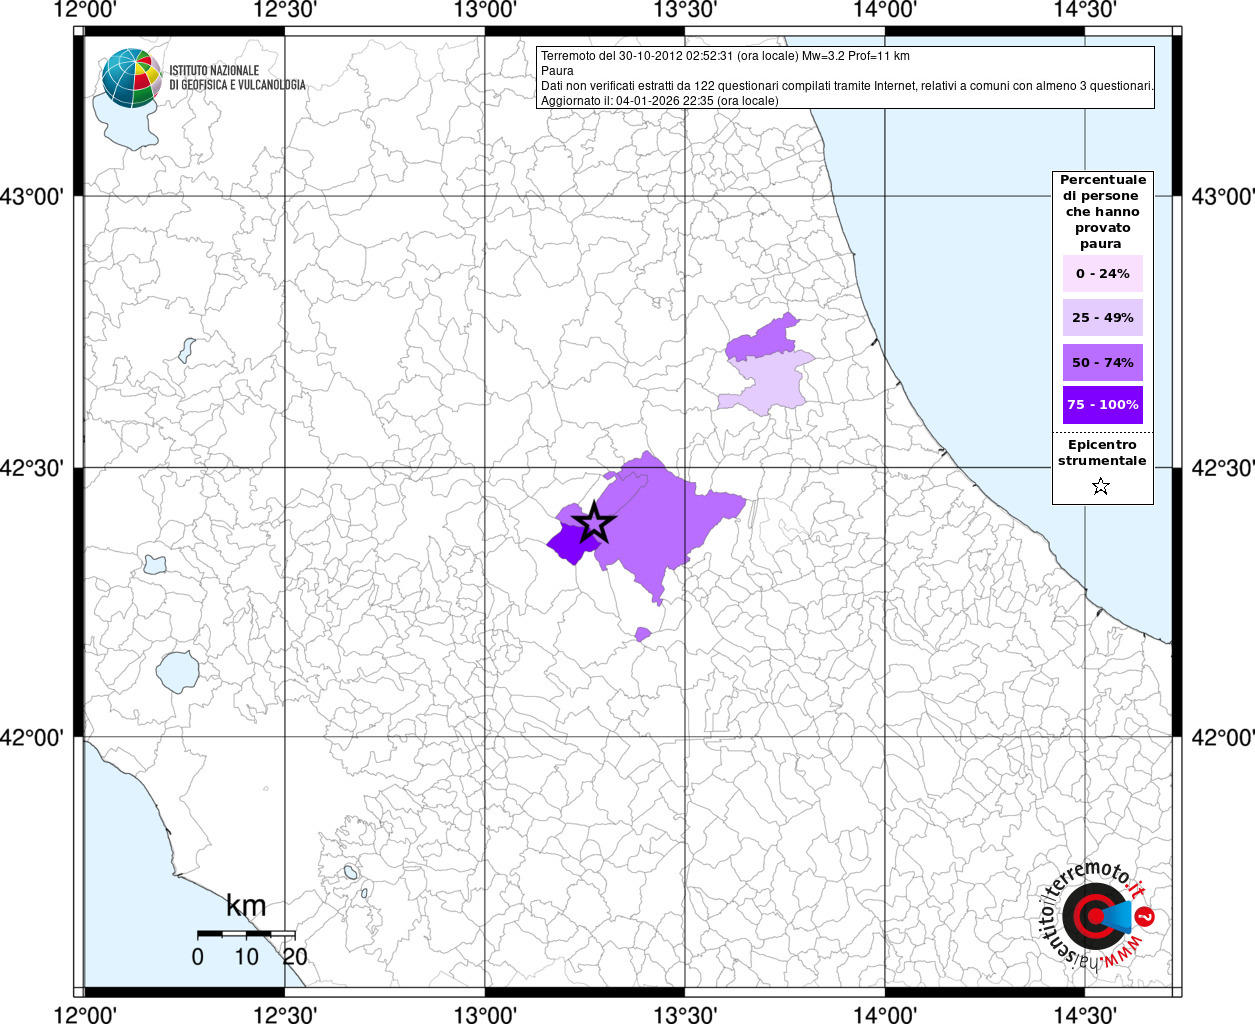Click the scale bar's '20' value
Viewport: 1255px width, 1024px height.
pos(295,956)
